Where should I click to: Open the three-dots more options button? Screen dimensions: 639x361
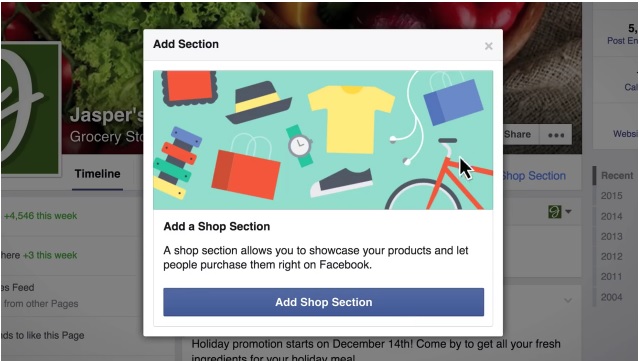[556, 135]
